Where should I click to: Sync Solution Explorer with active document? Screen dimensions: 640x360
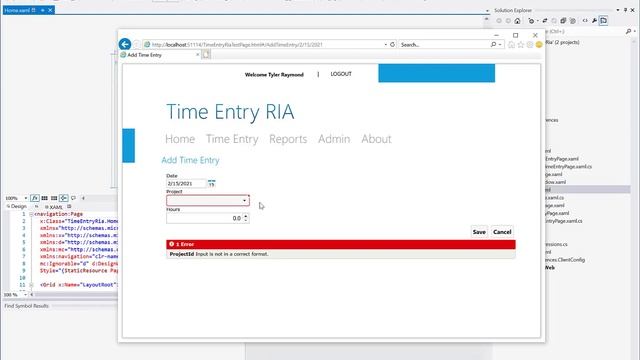(544, 21)
